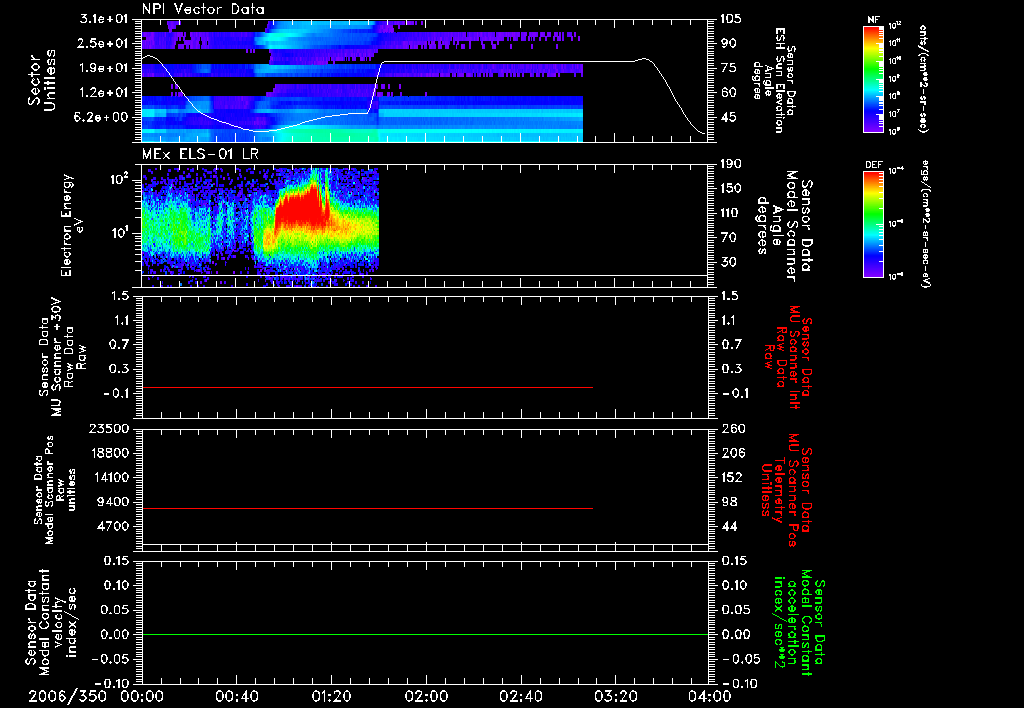Click the 75 degree sun elevation tick
Viewport: 1024px width, 708px height.
click(728, 68)
